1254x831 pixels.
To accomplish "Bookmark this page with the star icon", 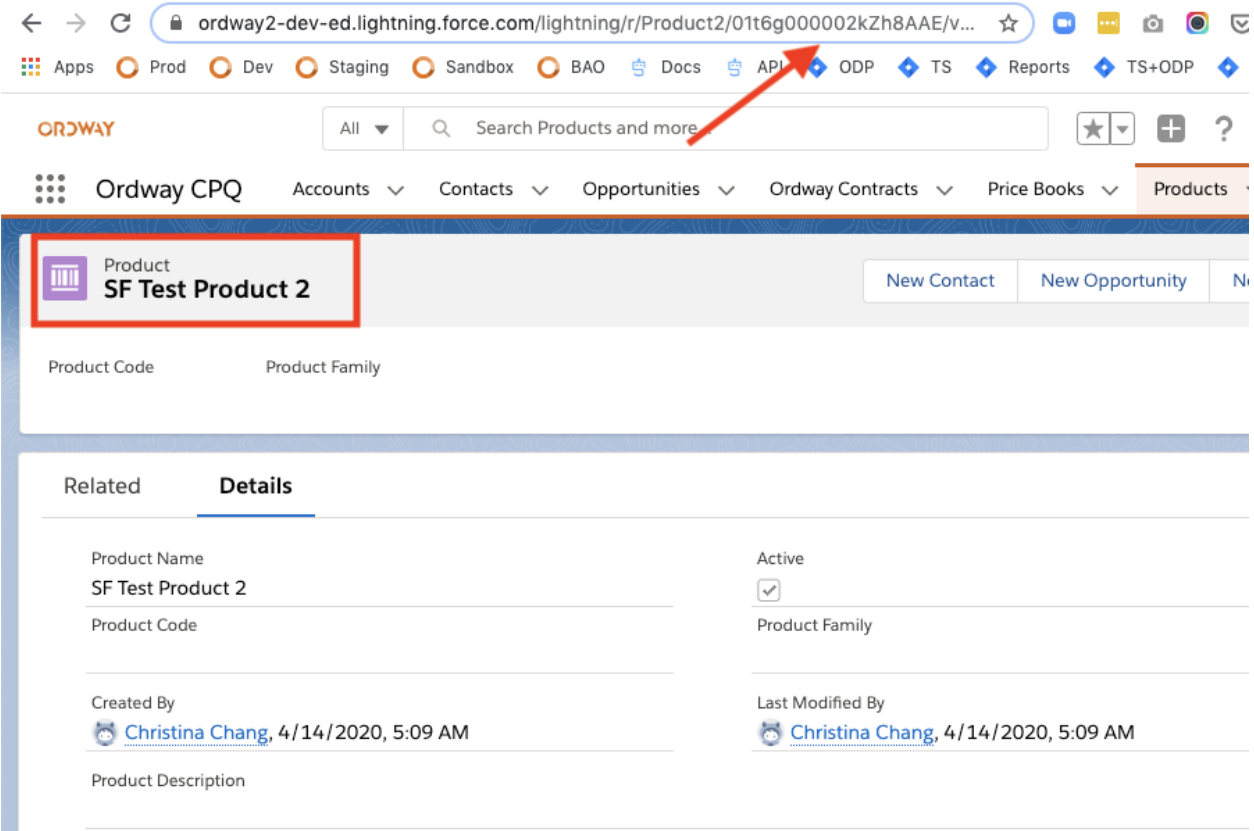I will pyautogui.click(x=1008, y=23).
